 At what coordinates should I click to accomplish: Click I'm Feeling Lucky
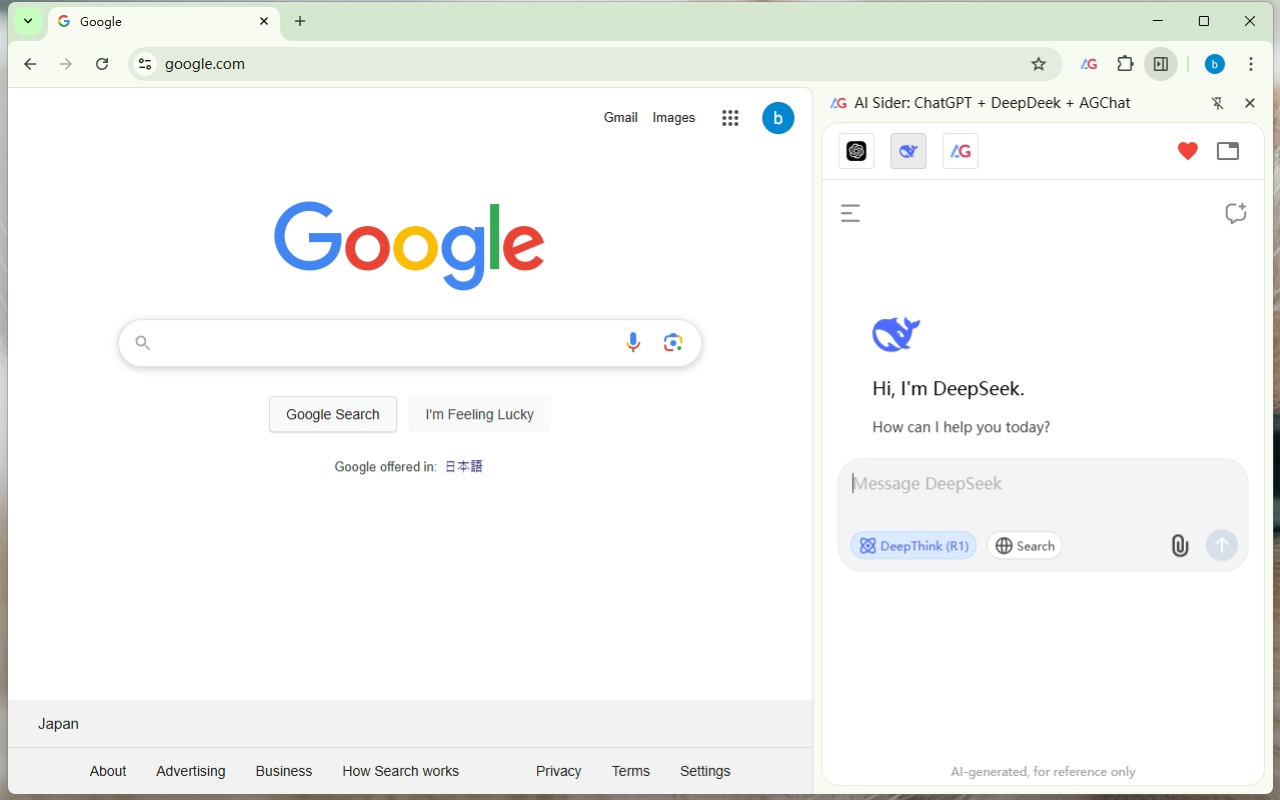(479, 414)
